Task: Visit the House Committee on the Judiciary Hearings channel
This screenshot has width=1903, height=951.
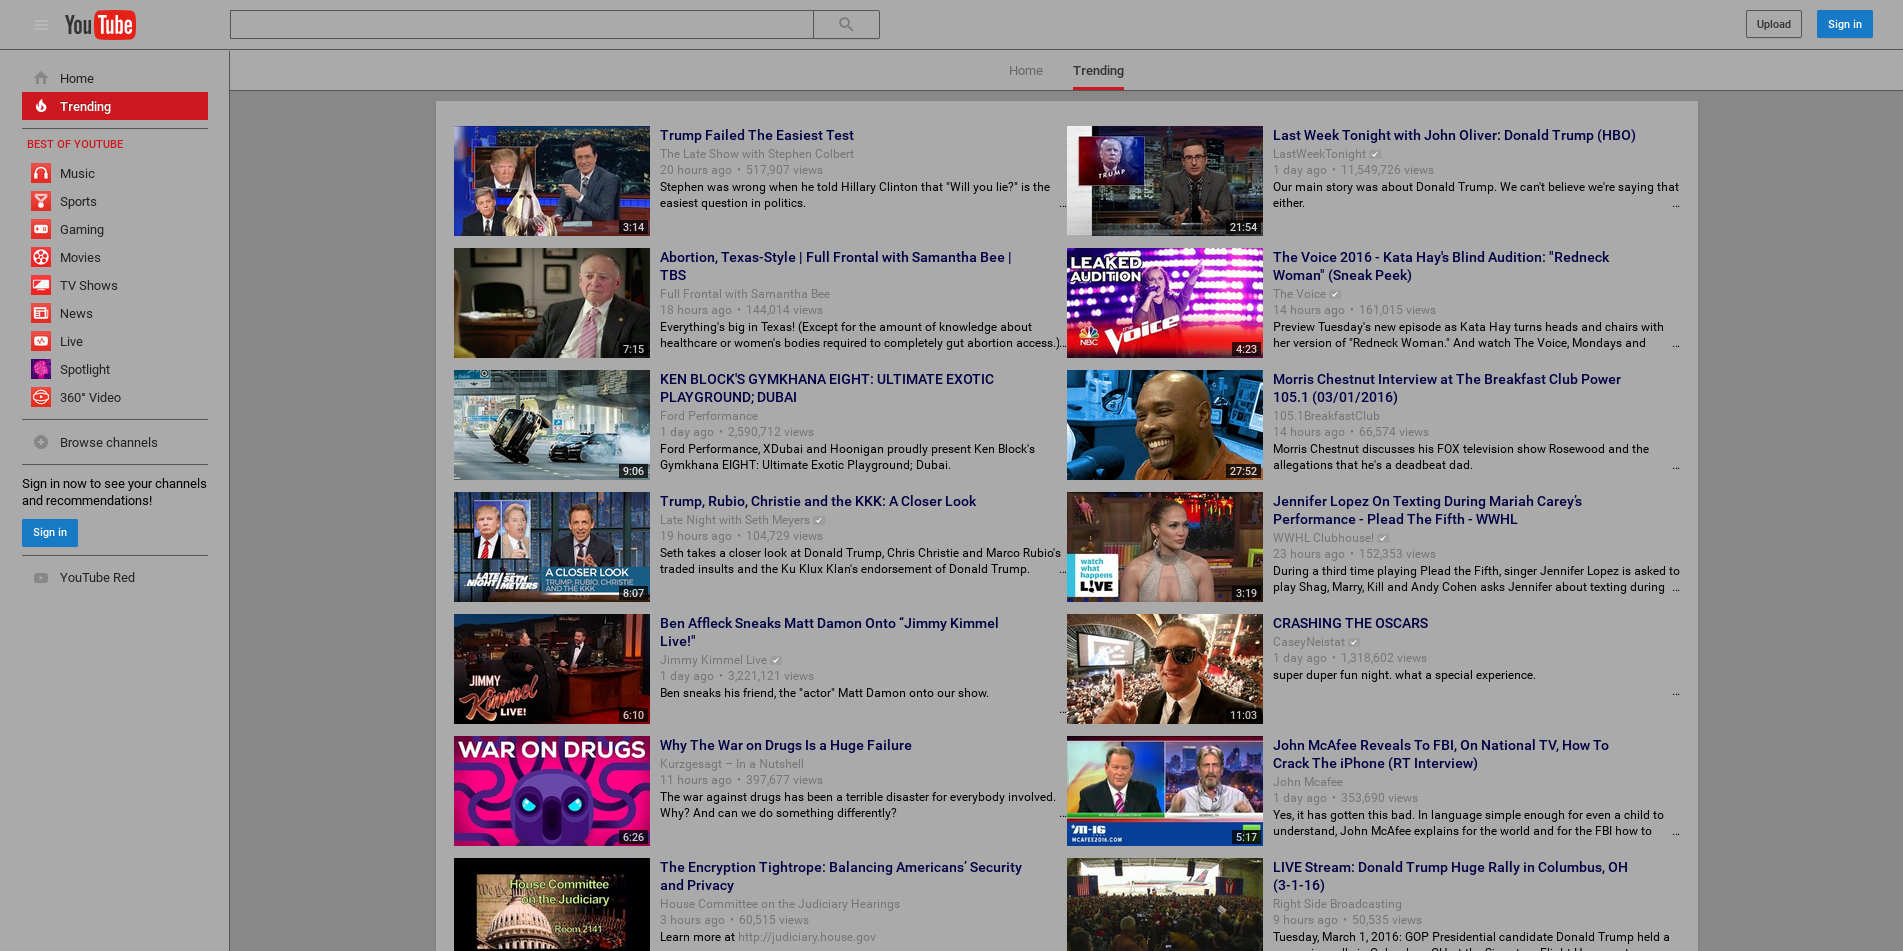Action: tap(780, 904)
